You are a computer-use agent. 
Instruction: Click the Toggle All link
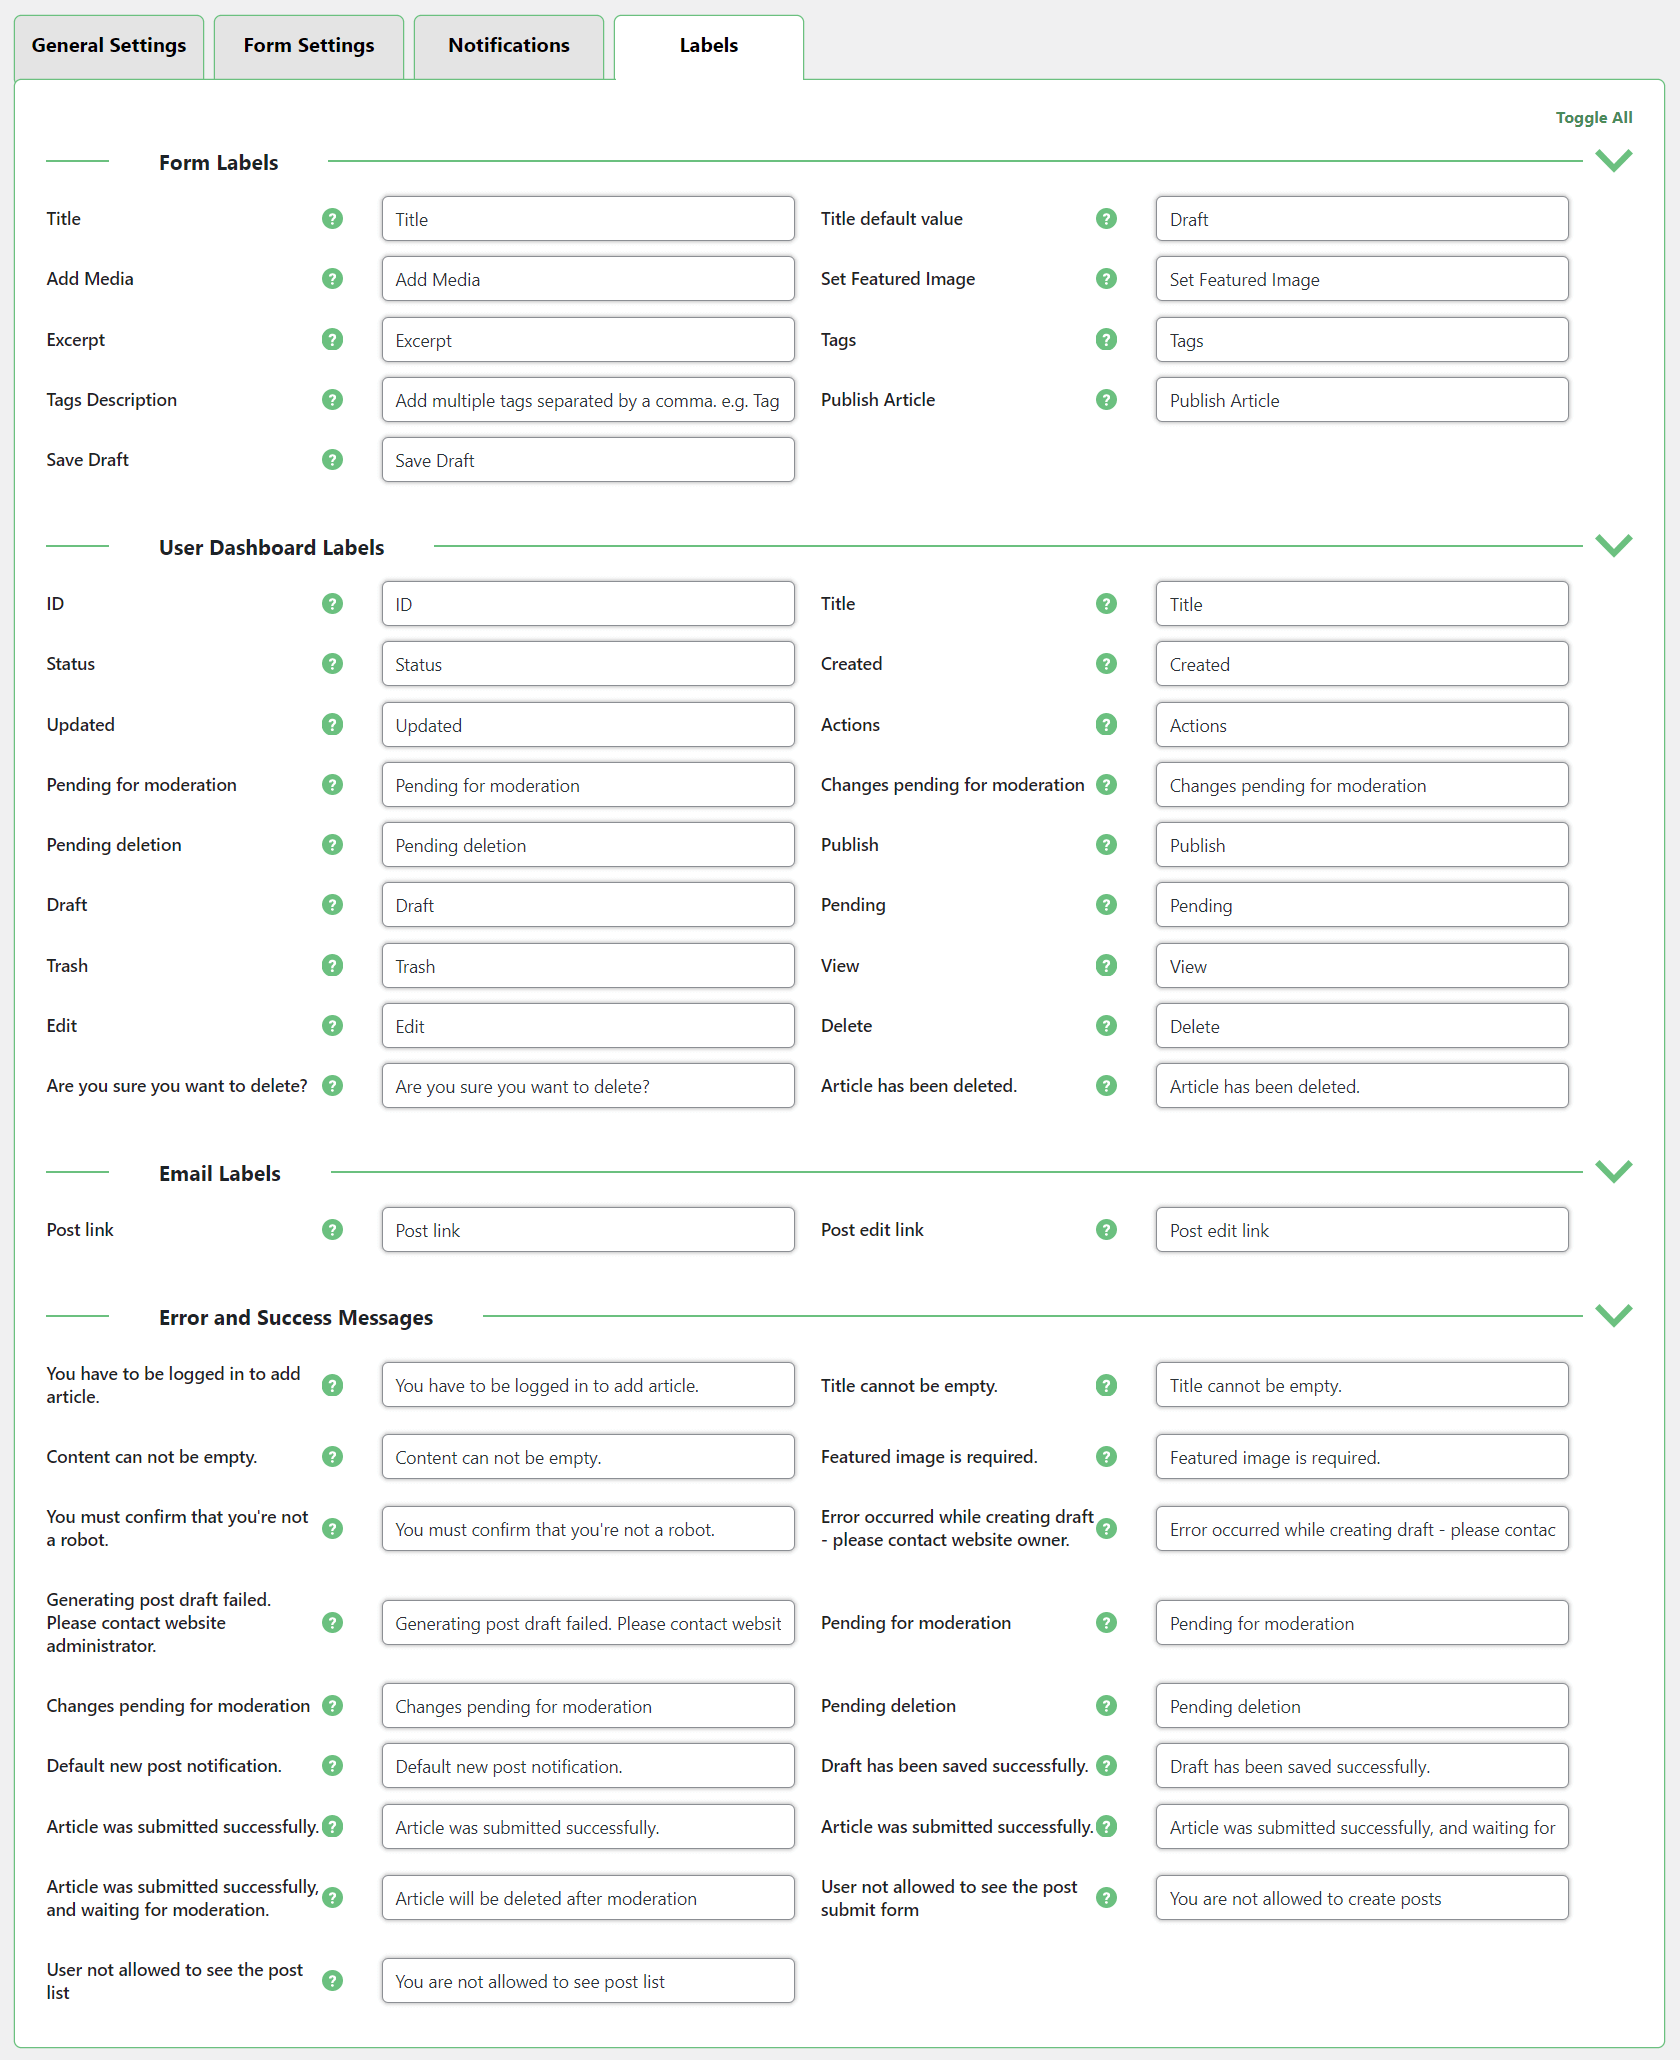pos(1593,118)
